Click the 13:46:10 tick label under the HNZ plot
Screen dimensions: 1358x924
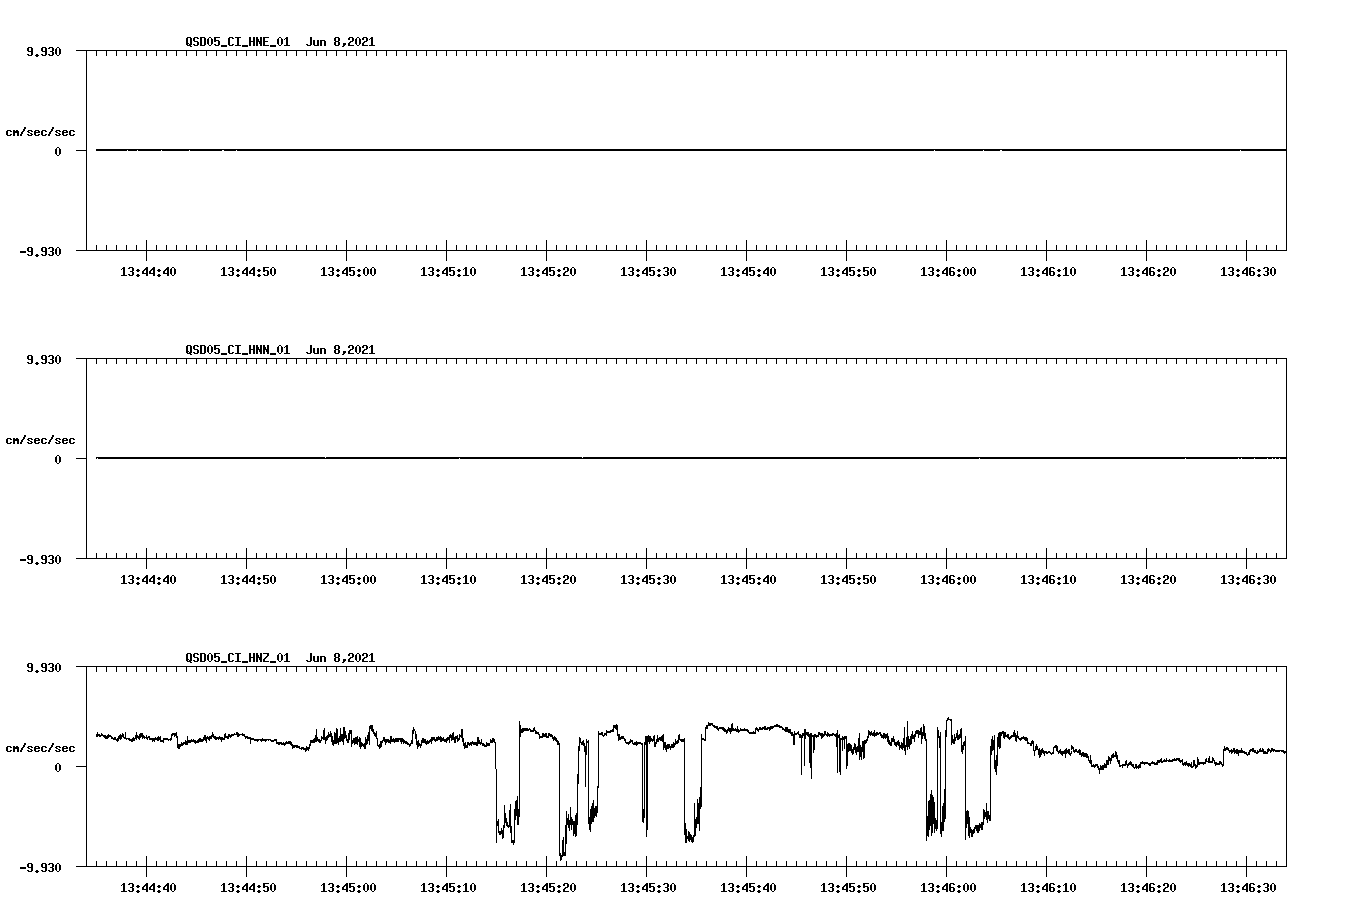pyautogui.click(x=1048, y=888)
